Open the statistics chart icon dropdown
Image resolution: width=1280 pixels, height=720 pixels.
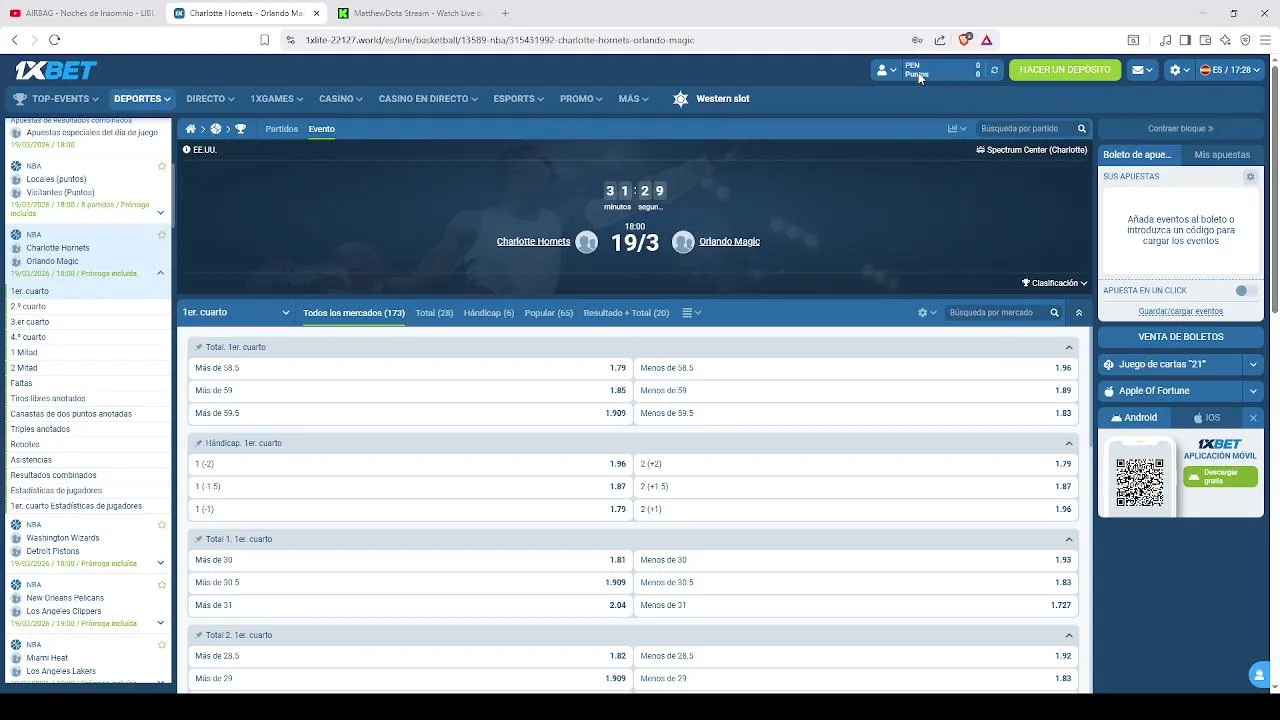958,129
